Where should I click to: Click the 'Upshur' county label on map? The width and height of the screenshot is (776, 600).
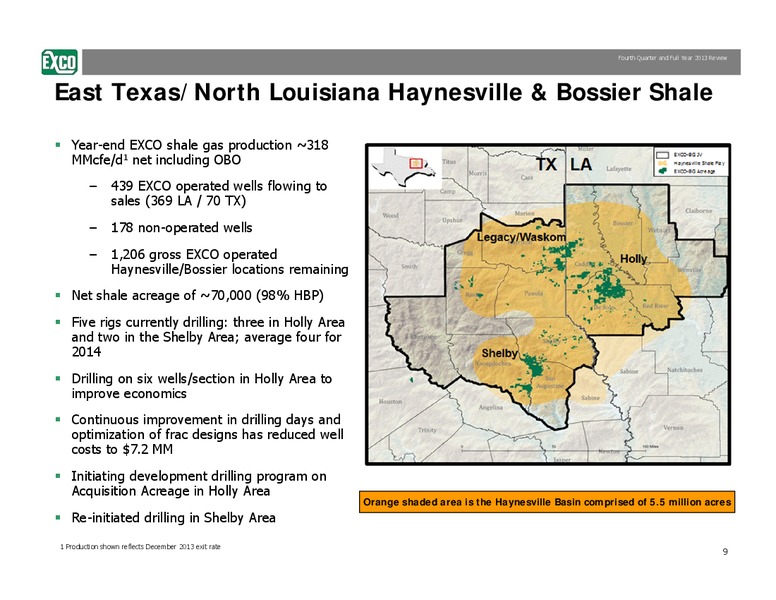[452, 220]
